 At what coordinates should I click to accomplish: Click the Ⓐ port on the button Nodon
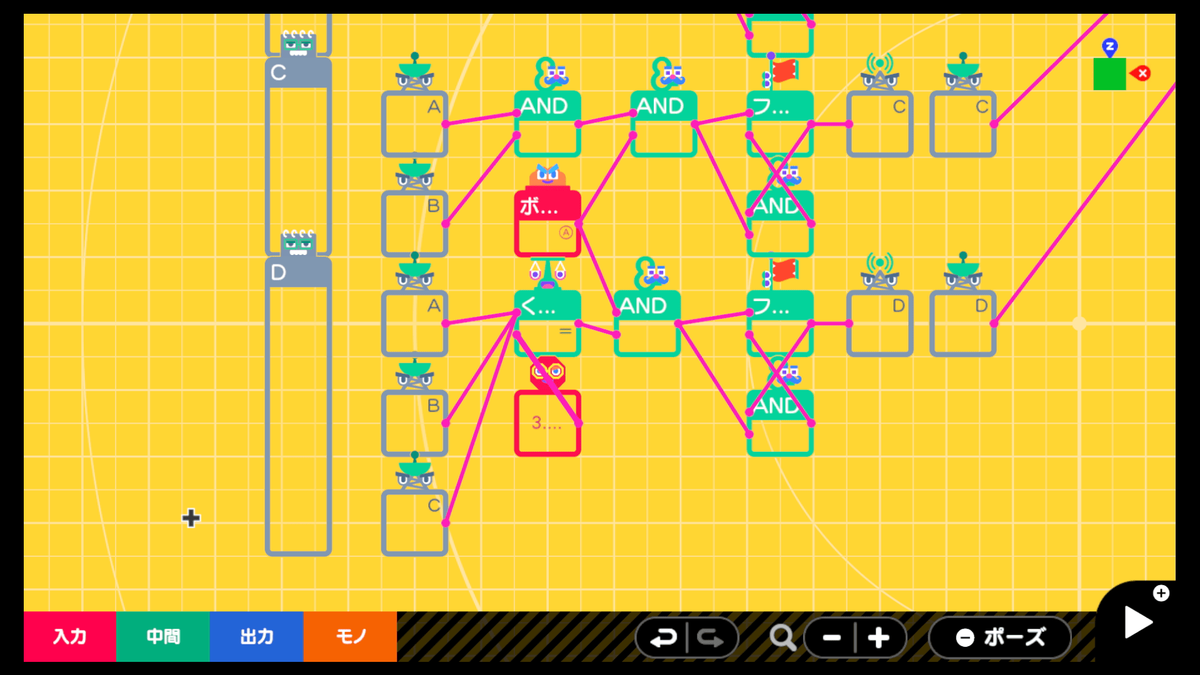pyautogui.click(x=566, y=232)
